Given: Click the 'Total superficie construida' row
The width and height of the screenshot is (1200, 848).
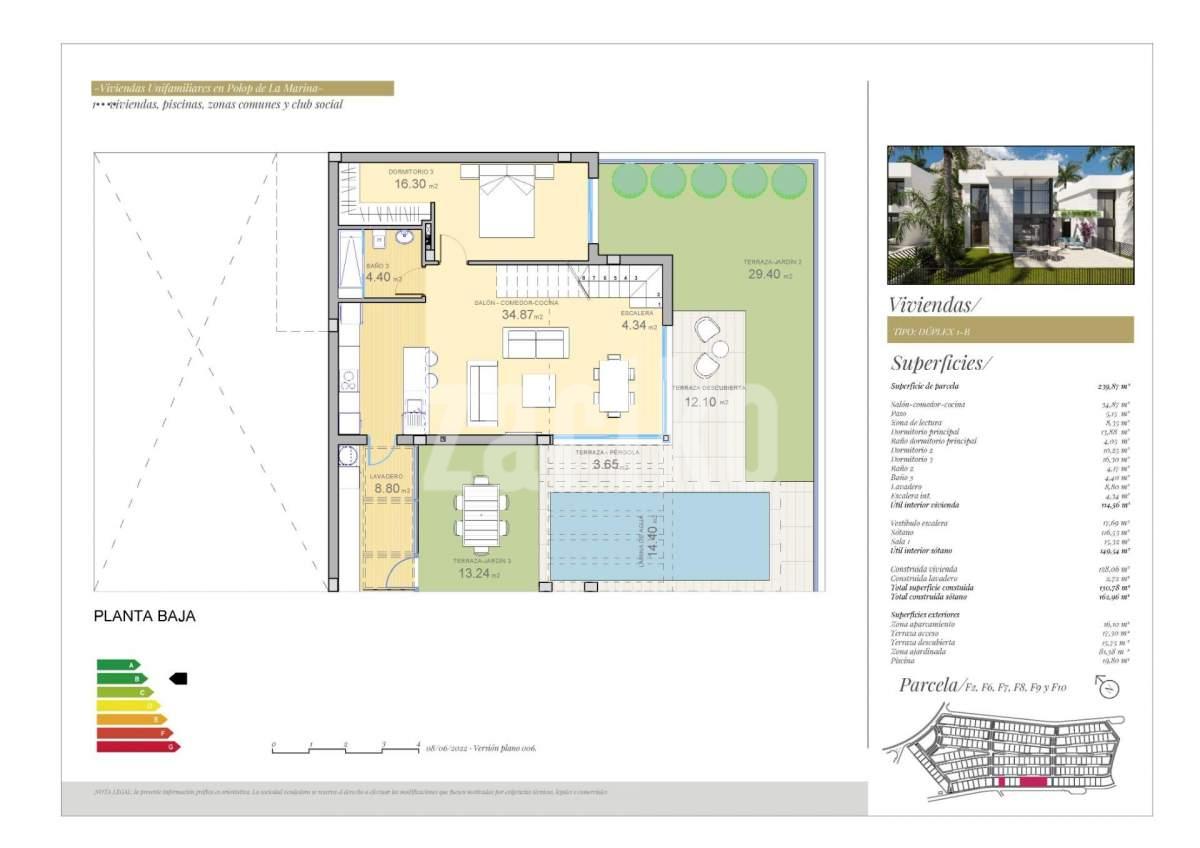Looking at the screenshot, I should pyautogui.click(x=1010, y=588).
